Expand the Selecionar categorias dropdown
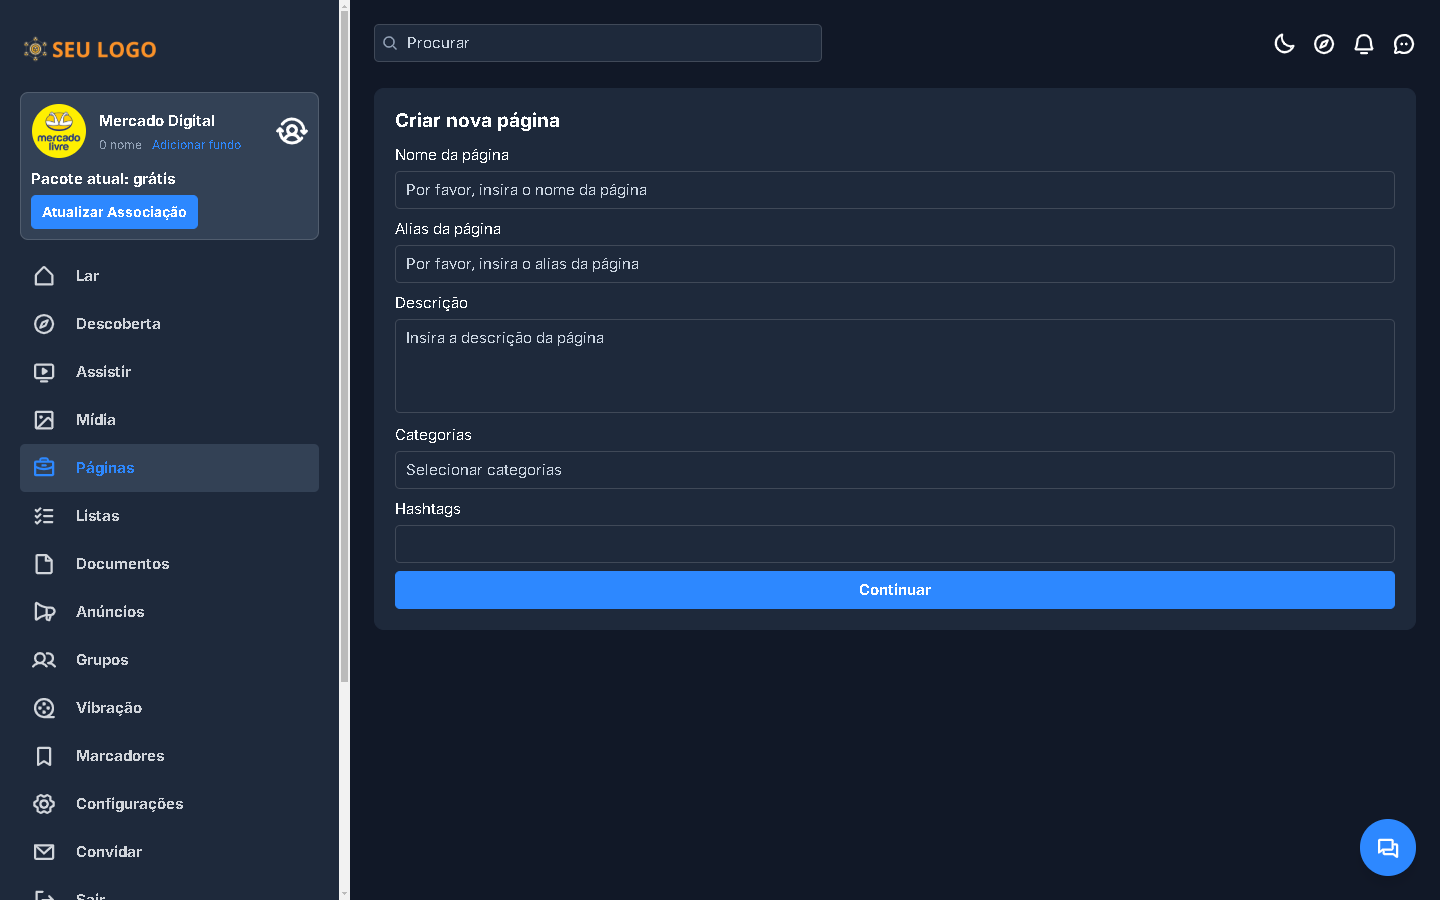Screen dimensions: 1440x900 pyautogui.click(x=894, y=470)
